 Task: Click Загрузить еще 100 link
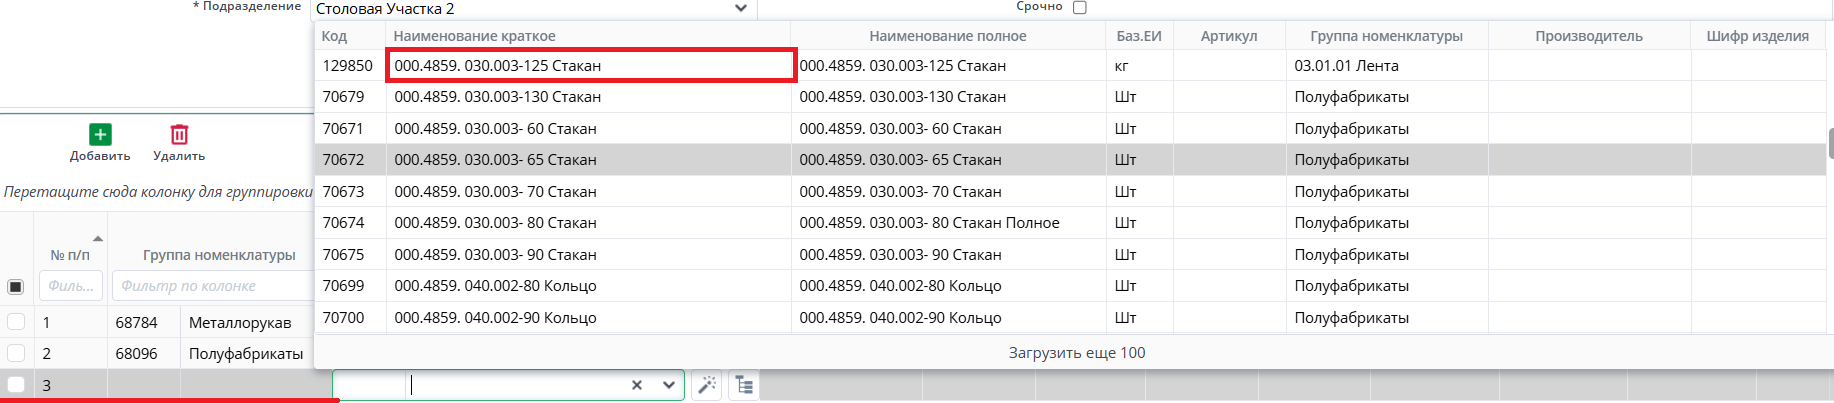tap(1076, 353)
